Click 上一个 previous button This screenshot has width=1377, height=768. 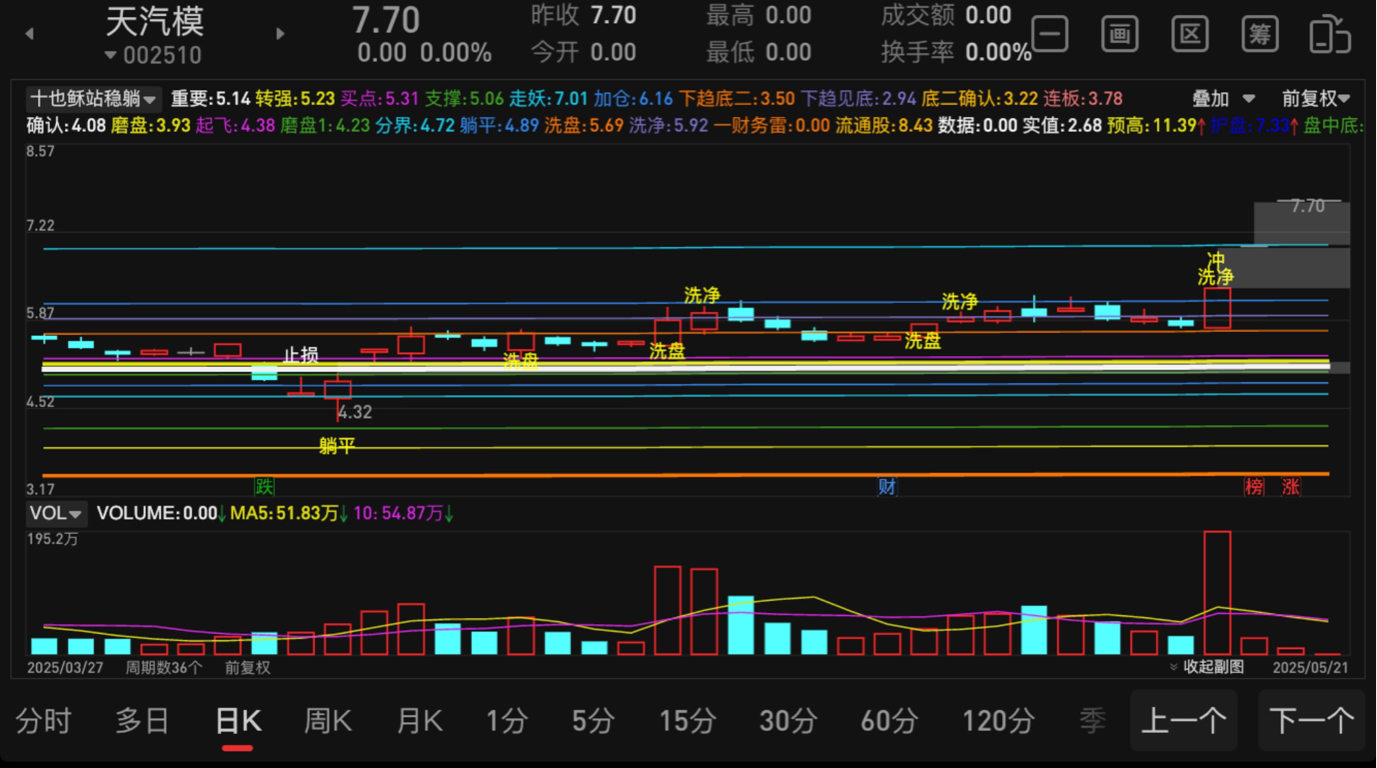tap(1184, 720)
